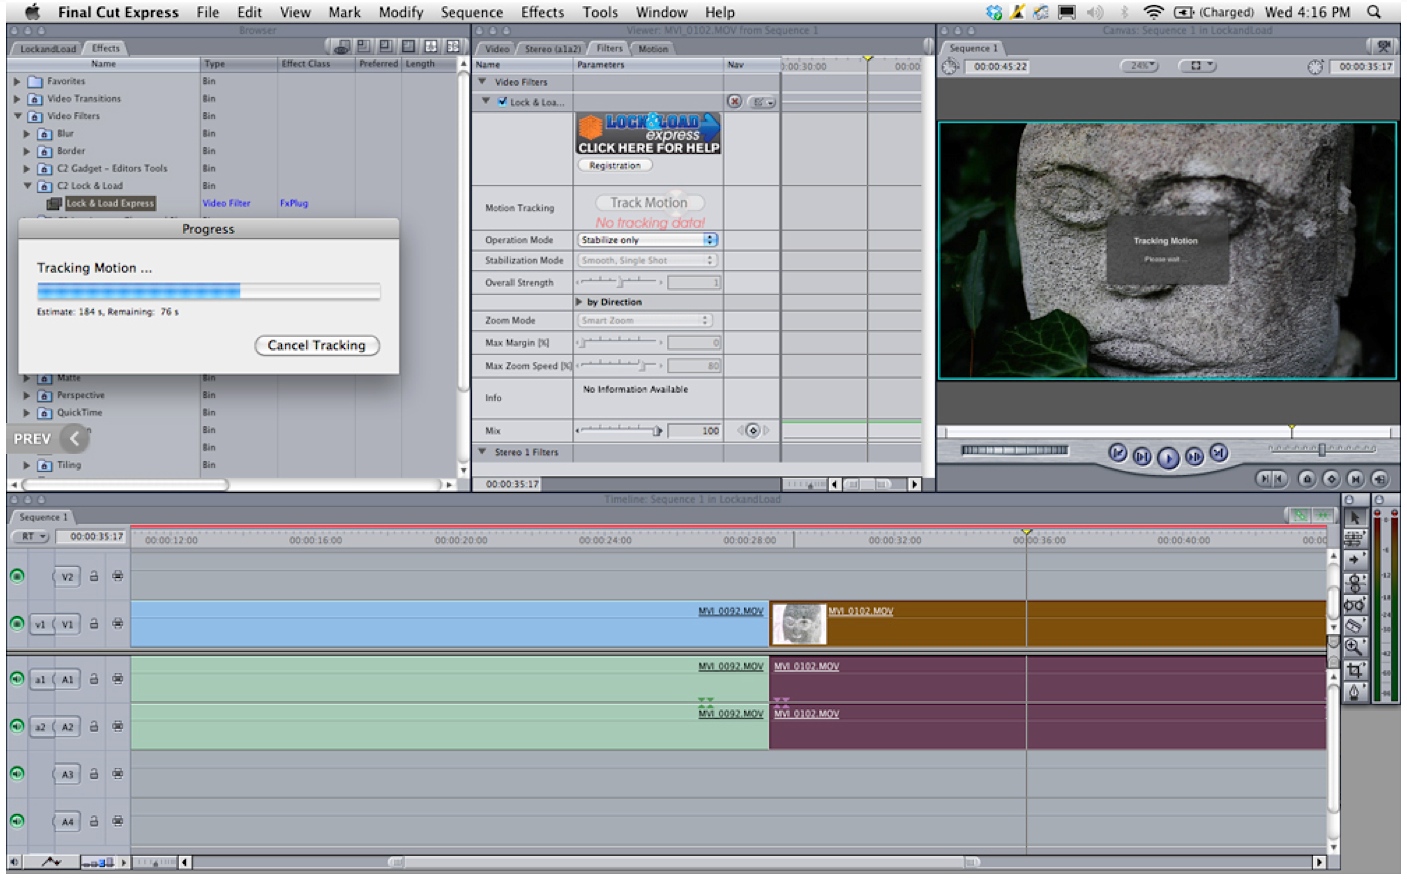Open the RT popup menu in Timeline

click(30, 537)
